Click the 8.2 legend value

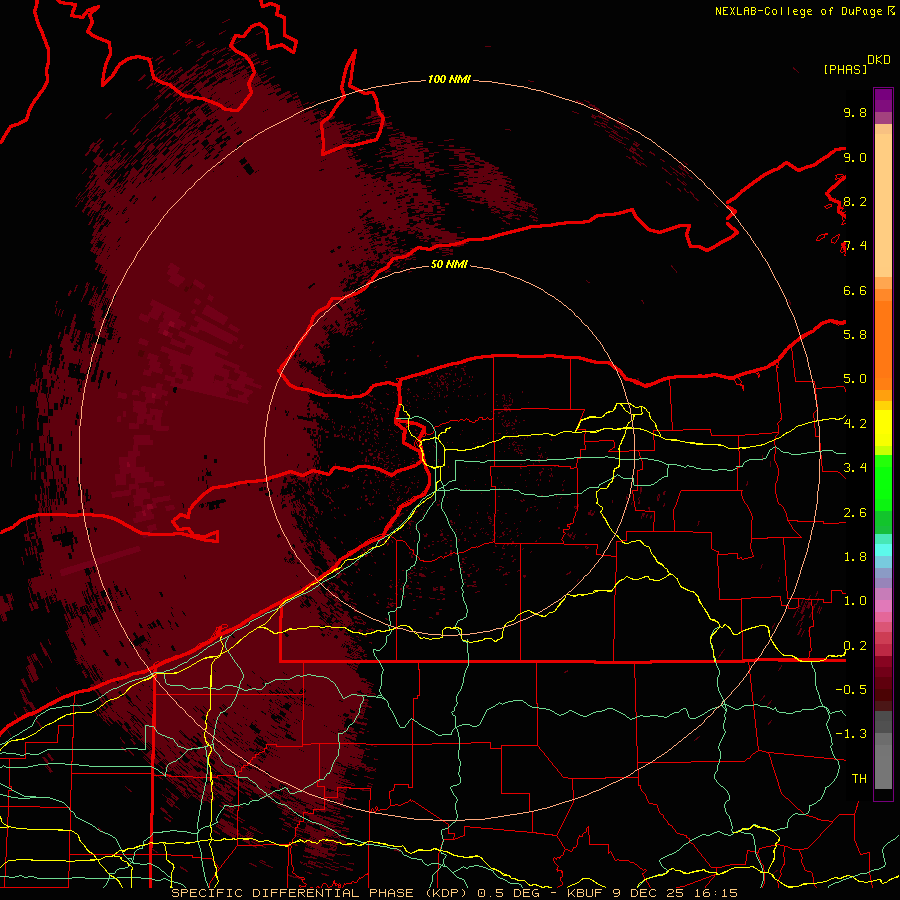coord(855,201)
